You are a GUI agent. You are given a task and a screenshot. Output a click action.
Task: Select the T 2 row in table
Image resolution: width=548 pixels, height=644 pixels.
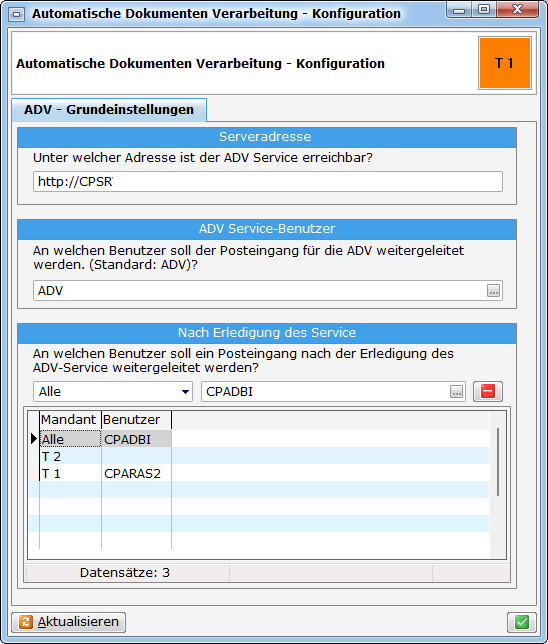tap(259, 456)
